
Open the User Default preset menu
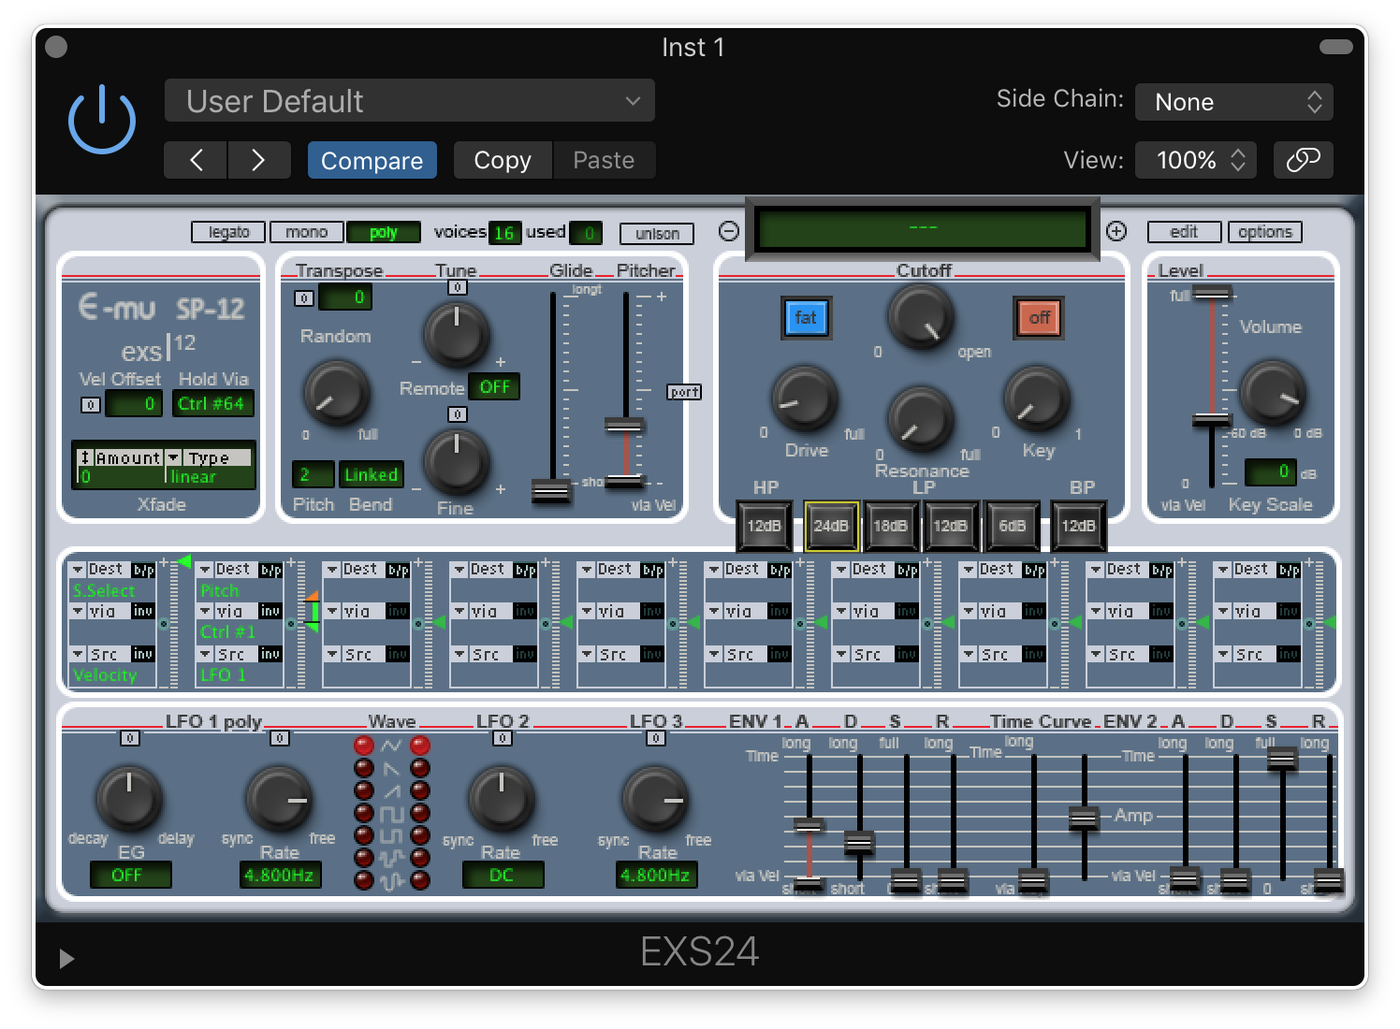click(x=410, y=101)
